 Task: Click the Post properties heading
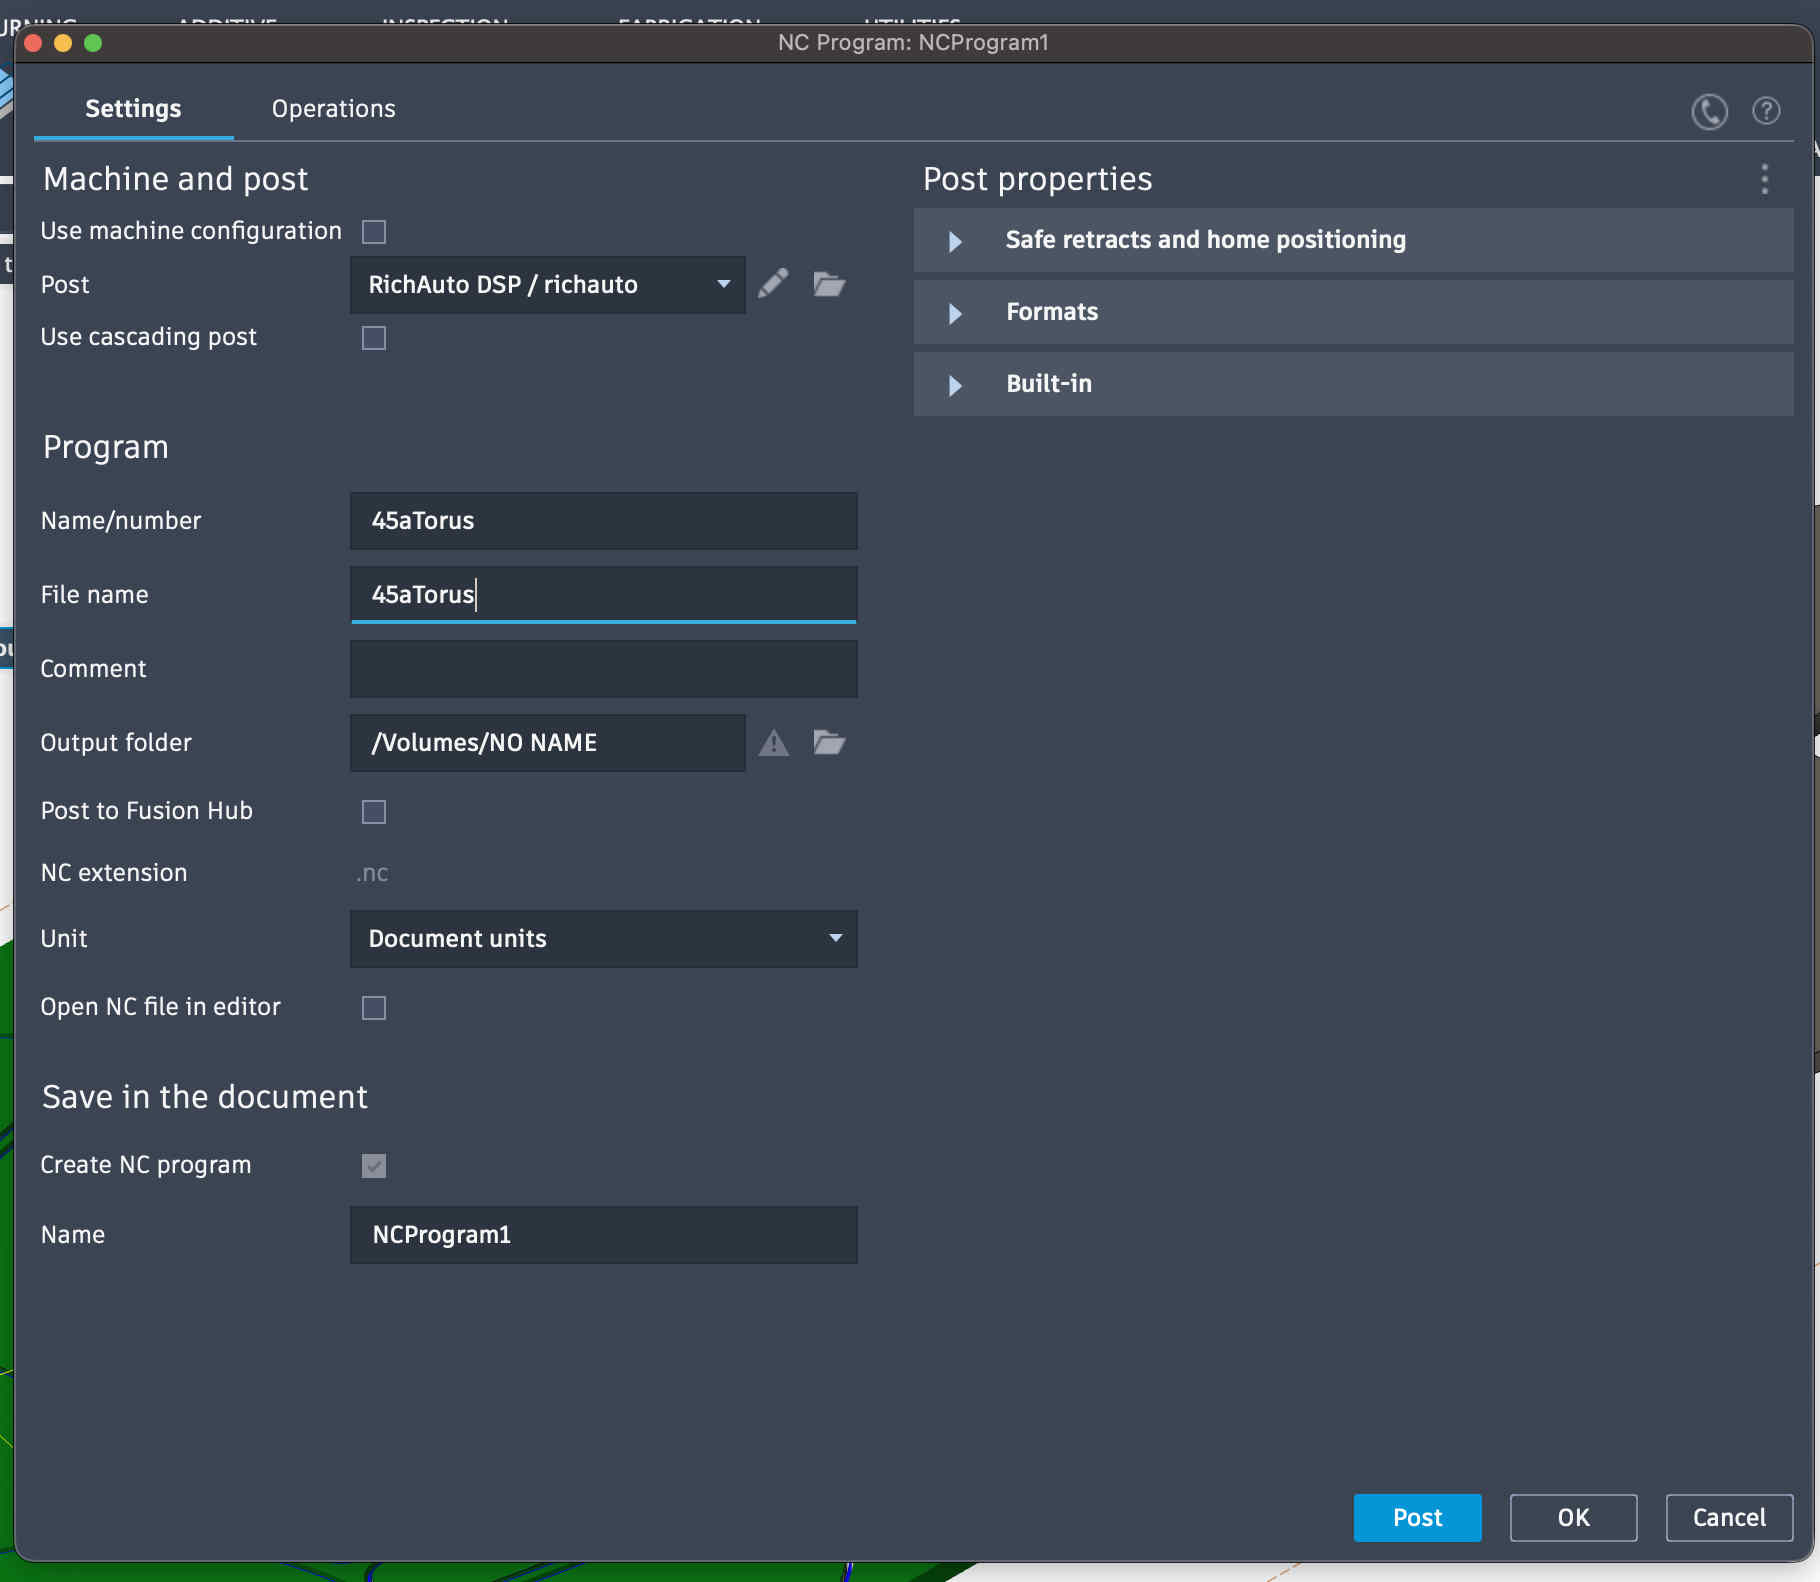pyautogui.click(x=1037, y=179)
